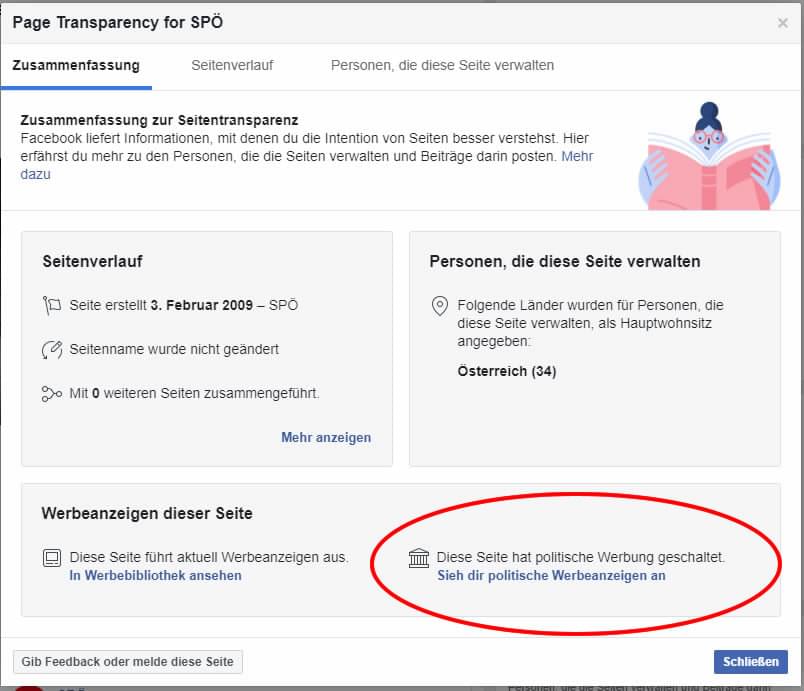
Task: Click the Seitenverlauf card heading
Action: click(92, 261)
